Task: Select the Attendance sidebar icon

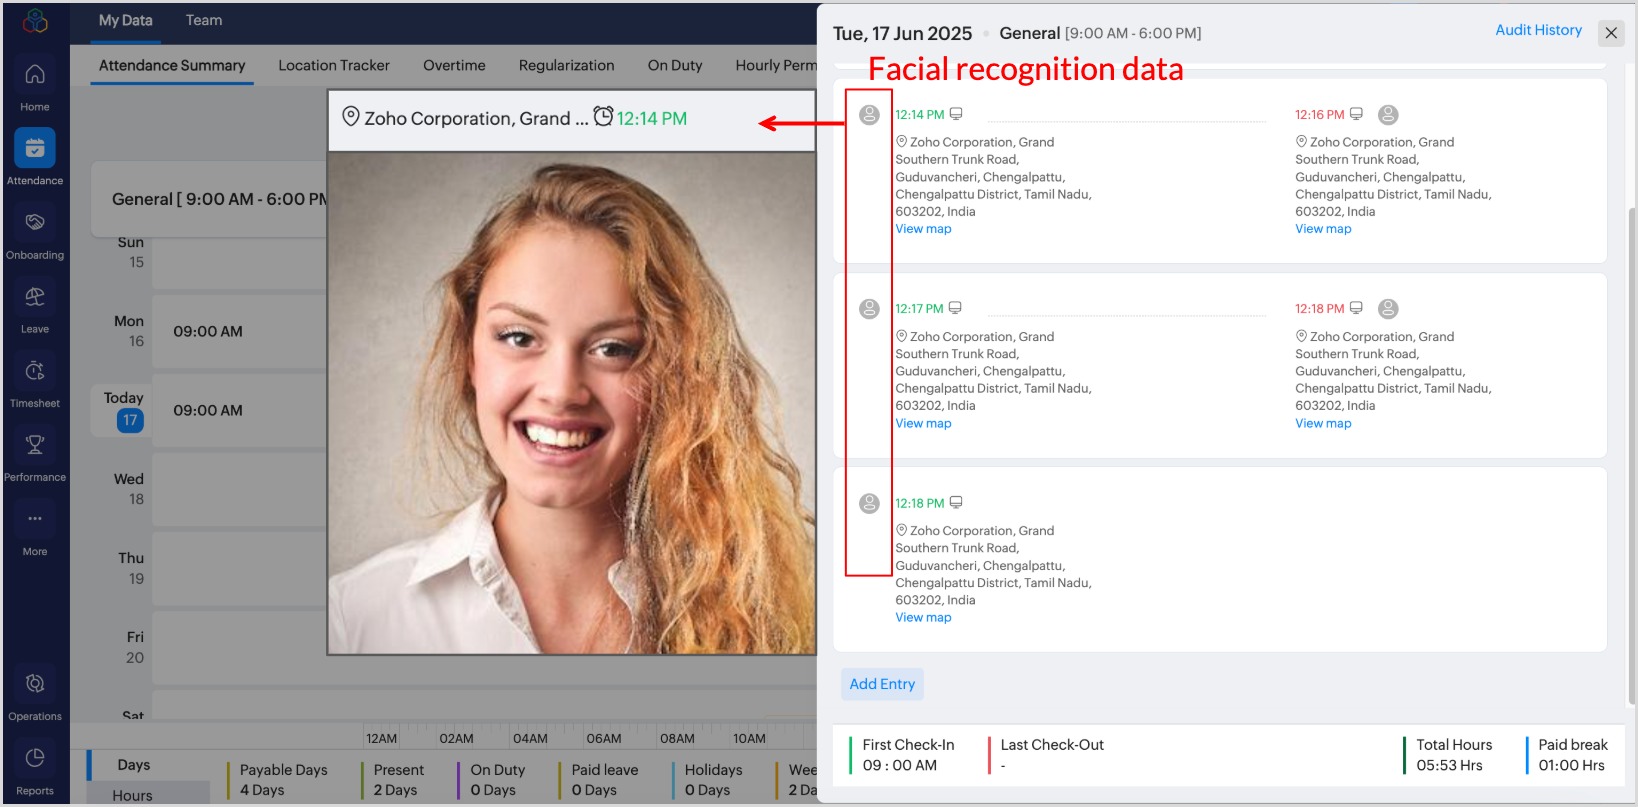Action: [x=35, y=148]
